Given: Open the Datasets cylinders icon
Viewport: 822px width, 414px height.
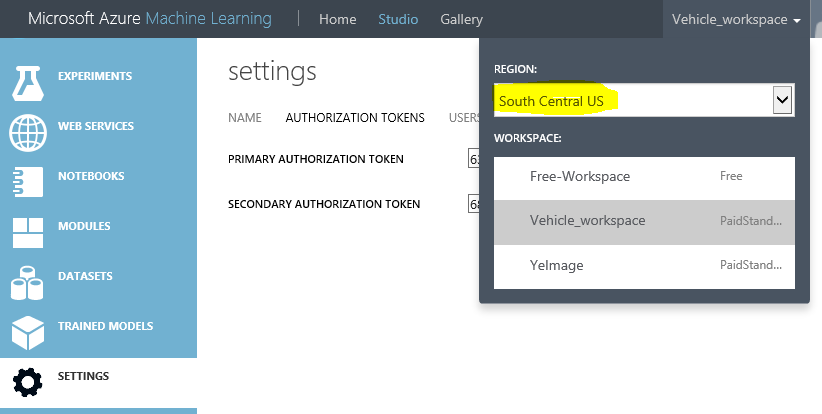Looking at the screenshot, I should (27, 283).
